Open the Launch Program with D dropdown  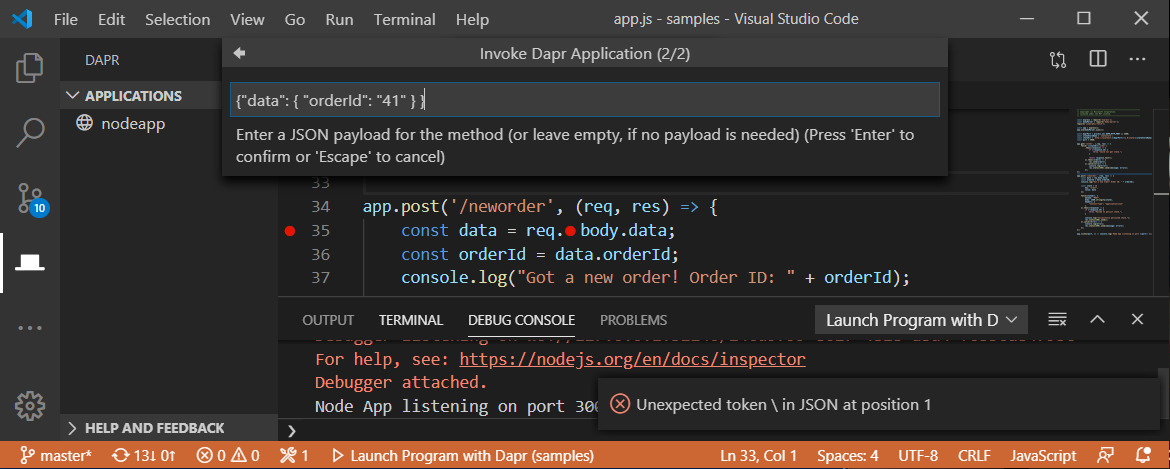coord(921,320)
